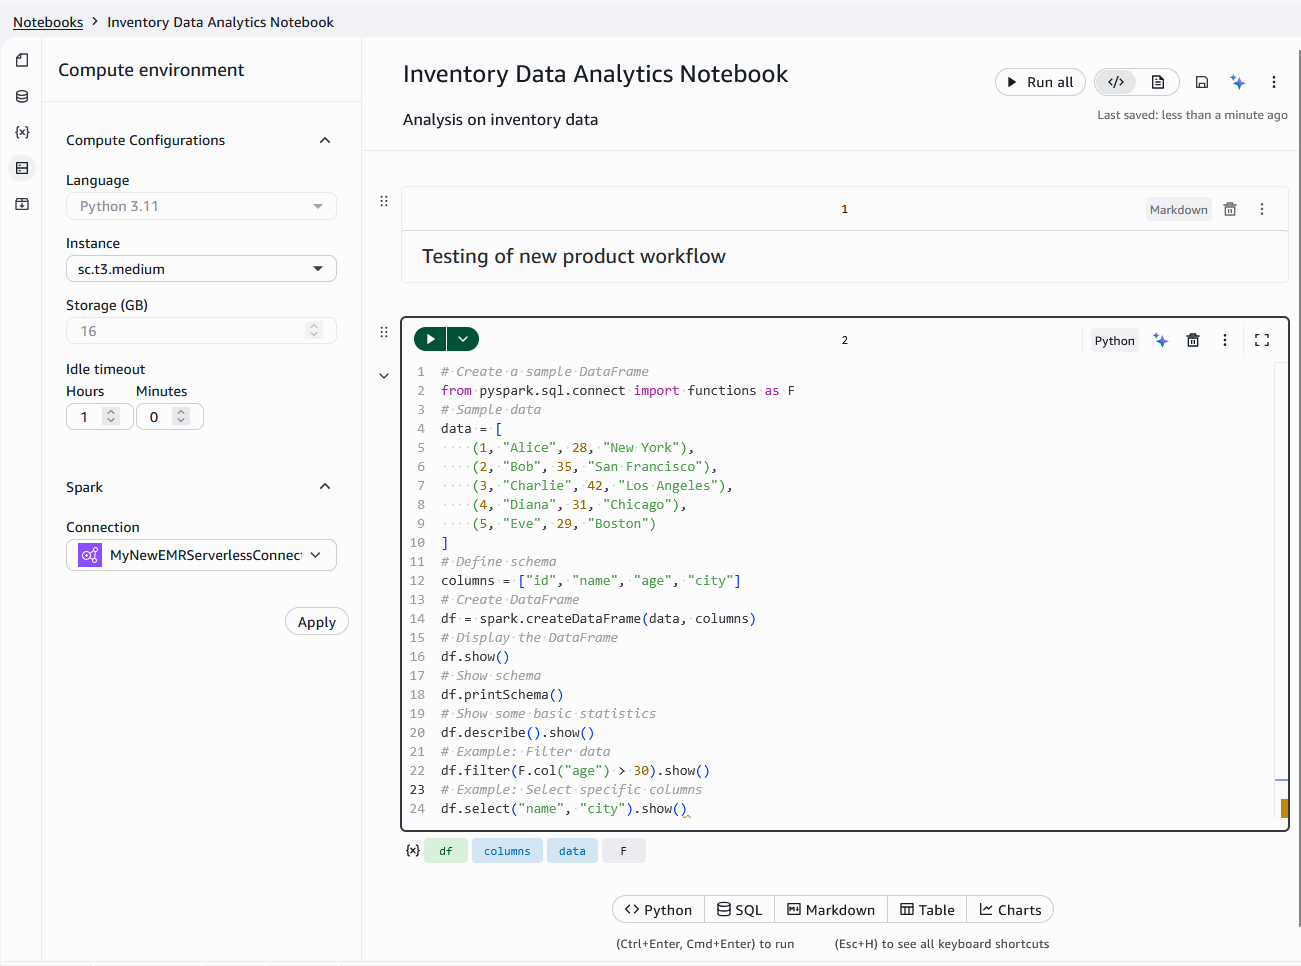Image resolution: width=1301 pixels, height=966 pixels.
Task: Click the Apply button
Action: point(317,622)
